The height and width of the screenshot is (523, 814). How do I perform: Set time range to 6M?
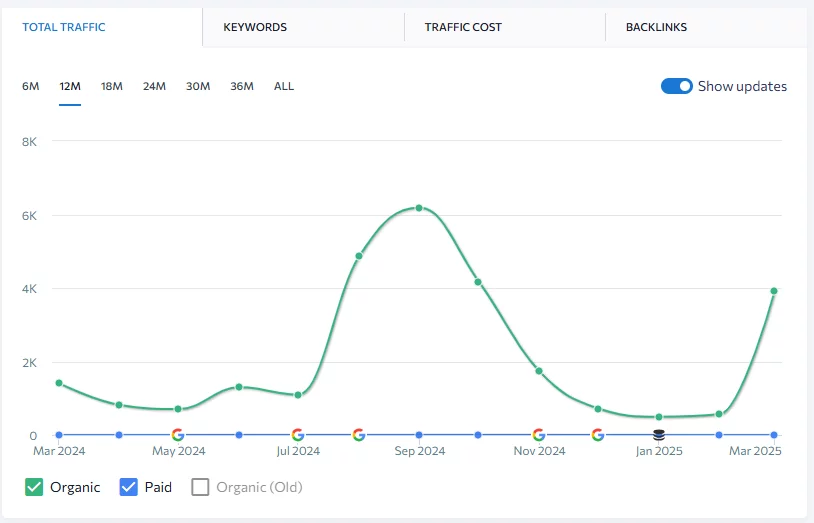click(x=31, y=86)
